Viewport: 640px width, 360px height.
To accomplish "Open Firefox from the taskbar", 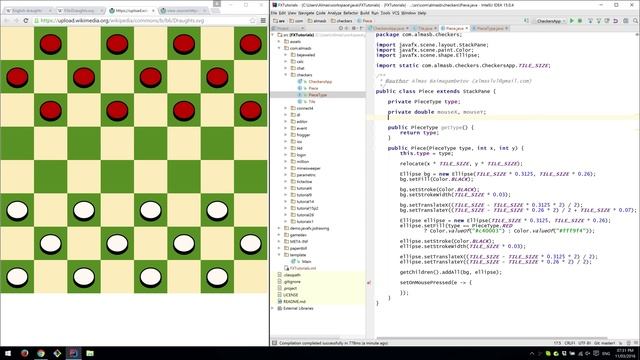I will pos(24,353).
